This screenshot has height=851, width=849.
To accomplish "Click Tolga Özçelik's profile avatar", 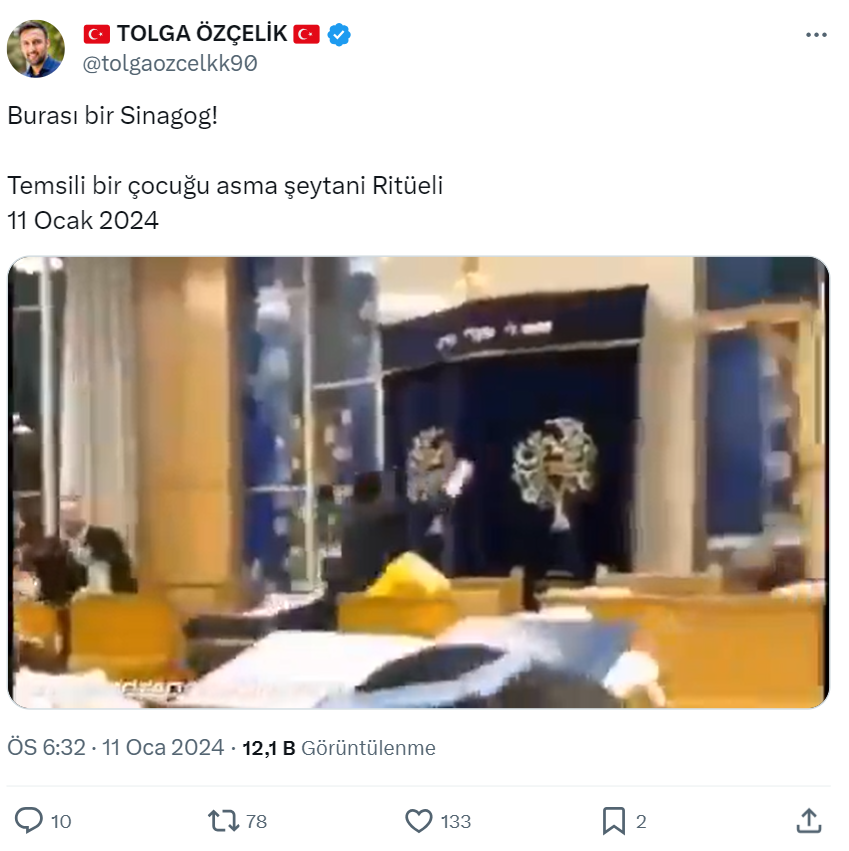I will (x=36, y=49).
